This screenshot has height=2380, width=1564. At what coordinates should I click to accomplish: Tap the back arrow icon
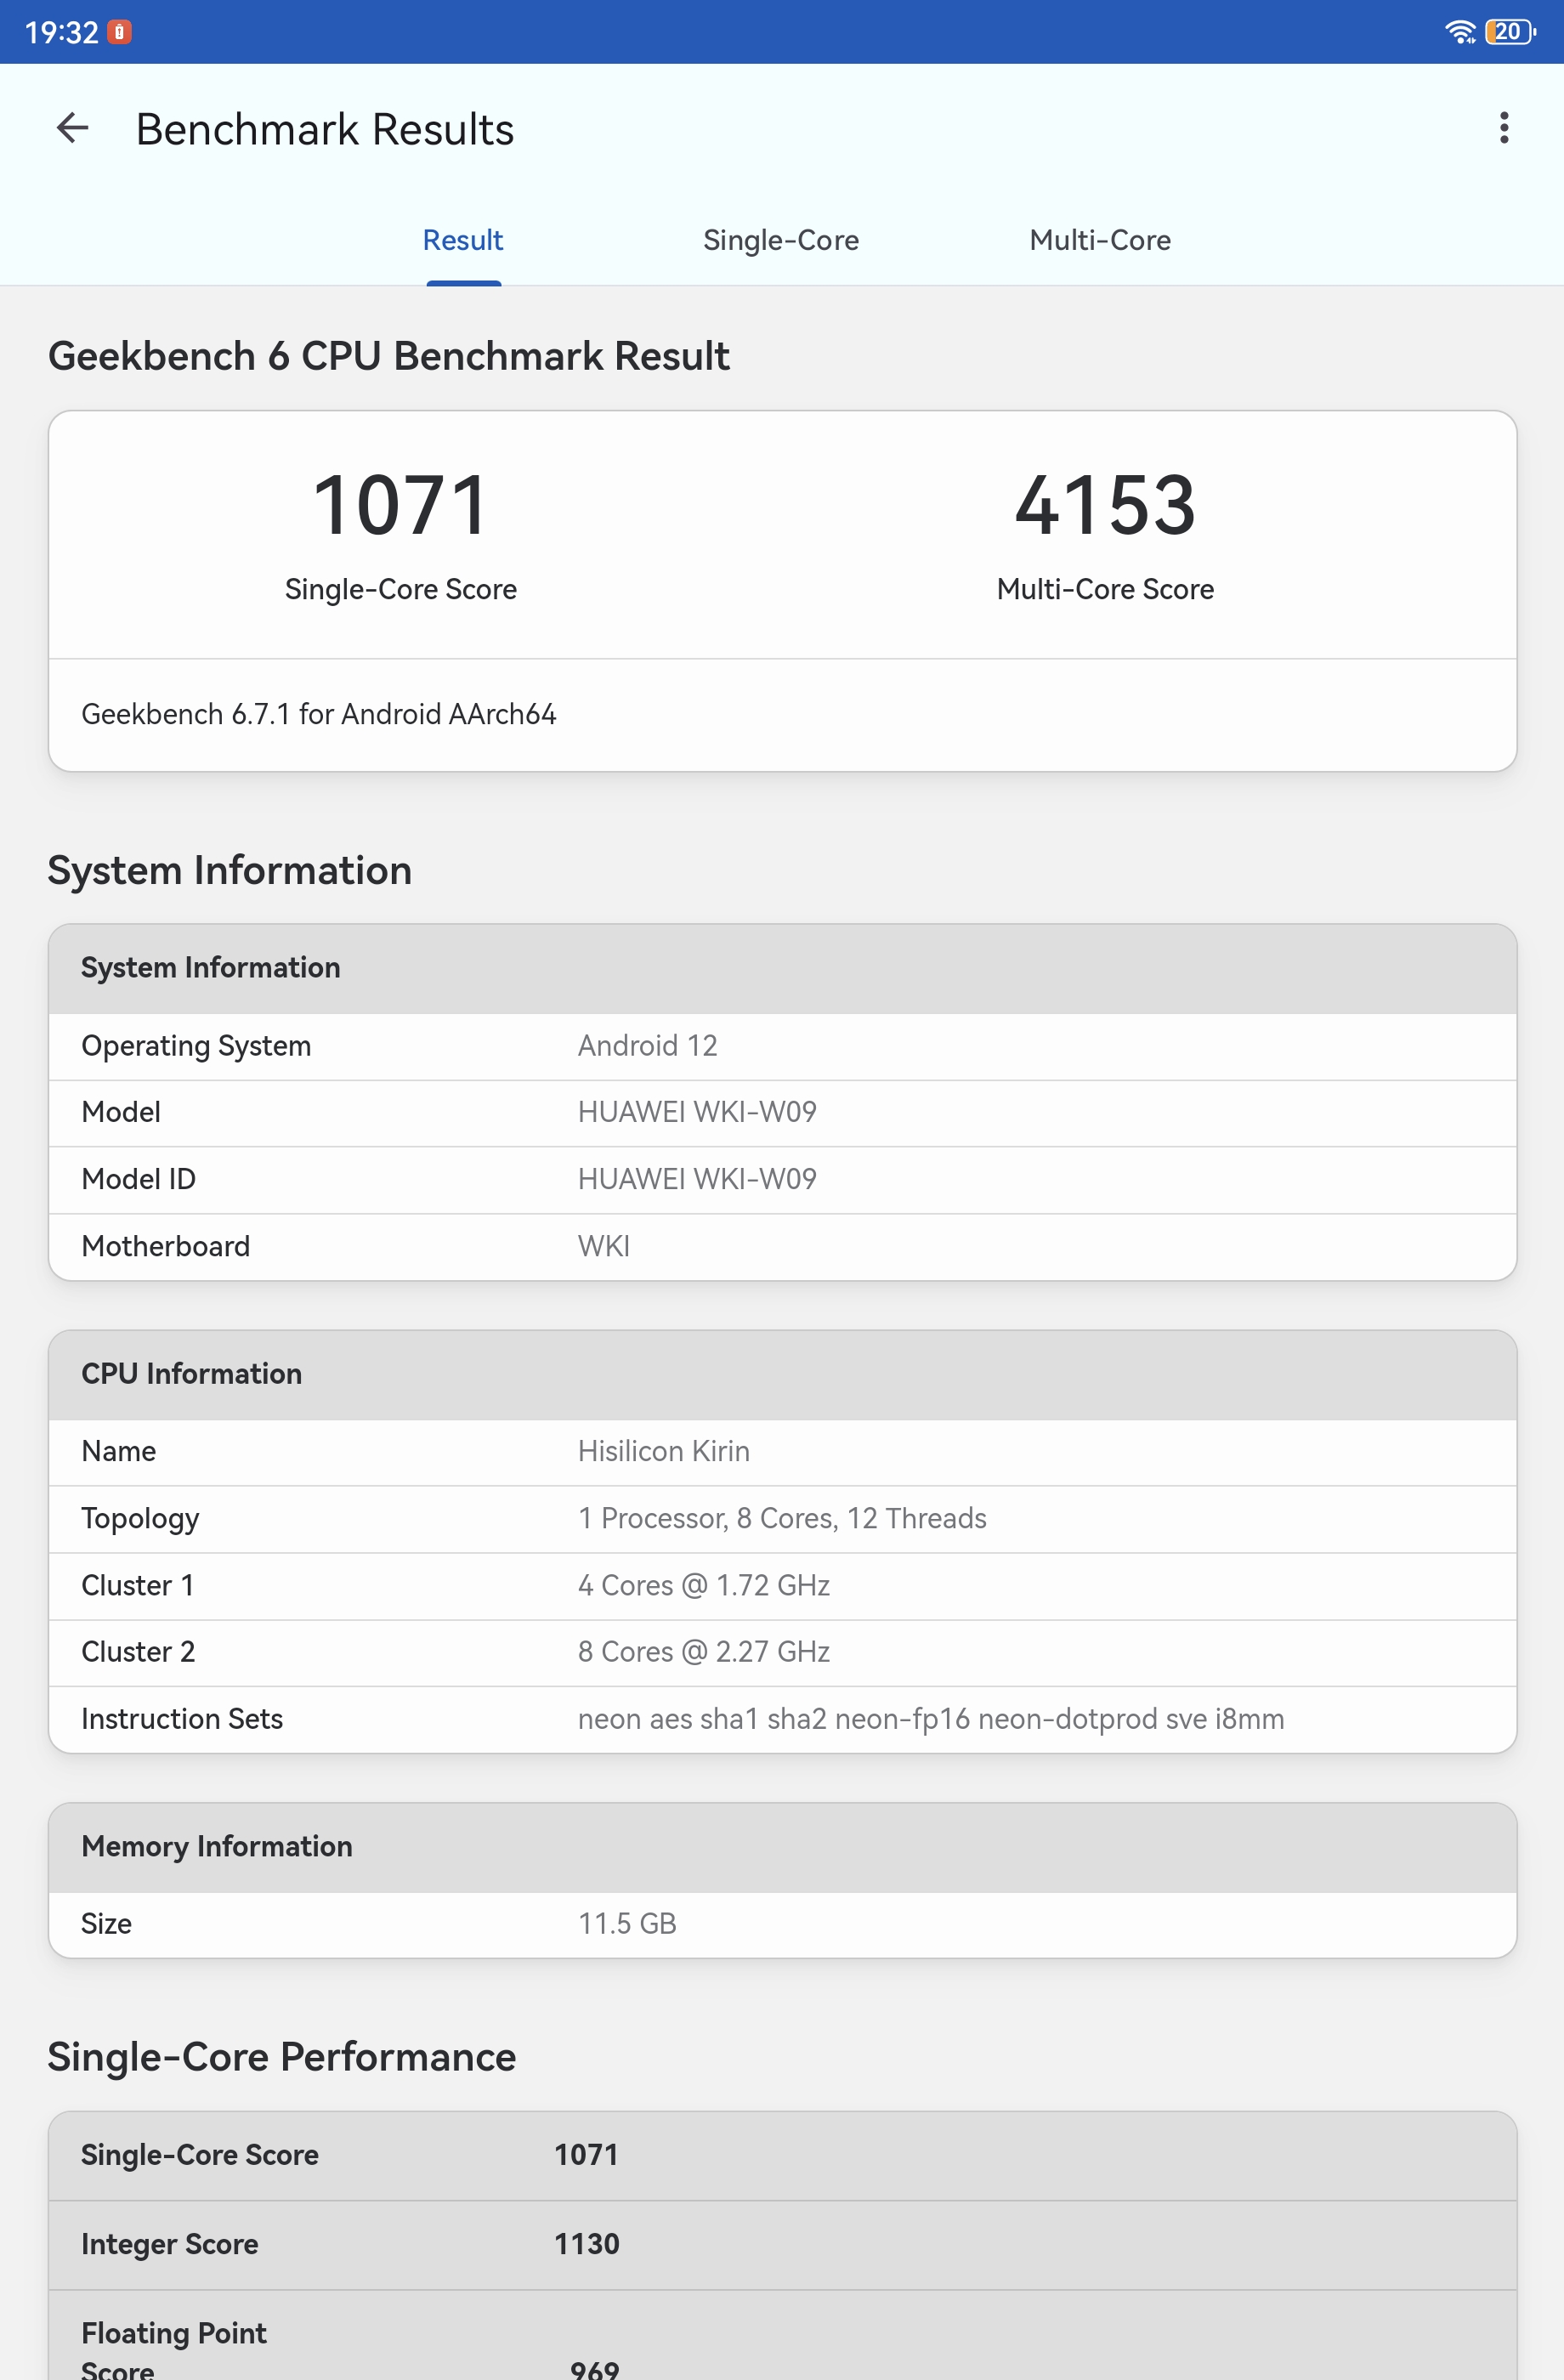click(73, 128)
